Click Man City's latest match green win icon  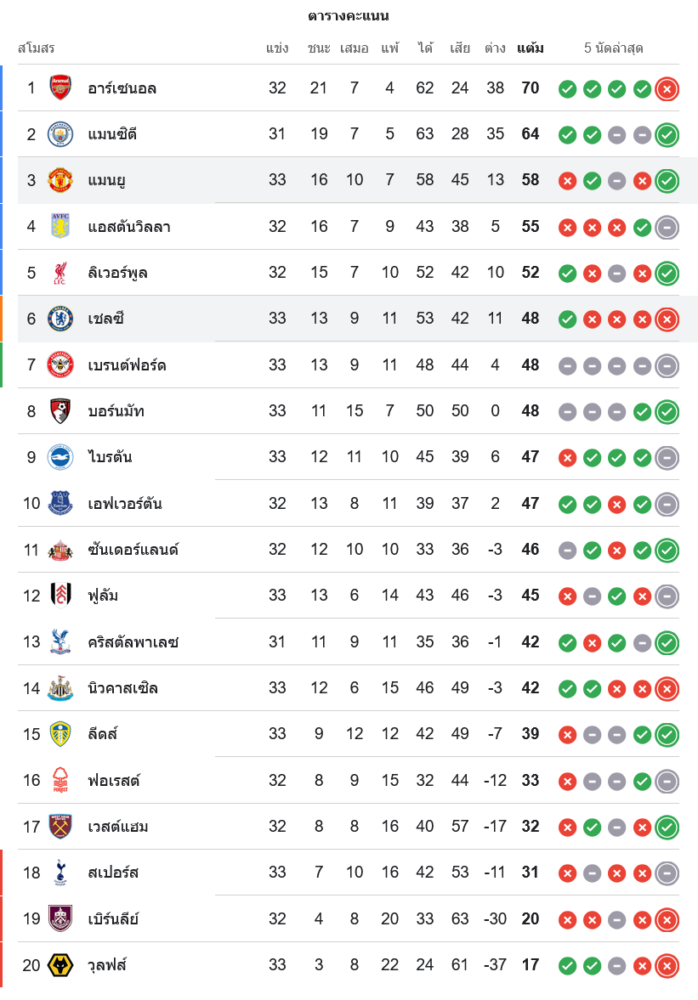click(x=667, y=135)
